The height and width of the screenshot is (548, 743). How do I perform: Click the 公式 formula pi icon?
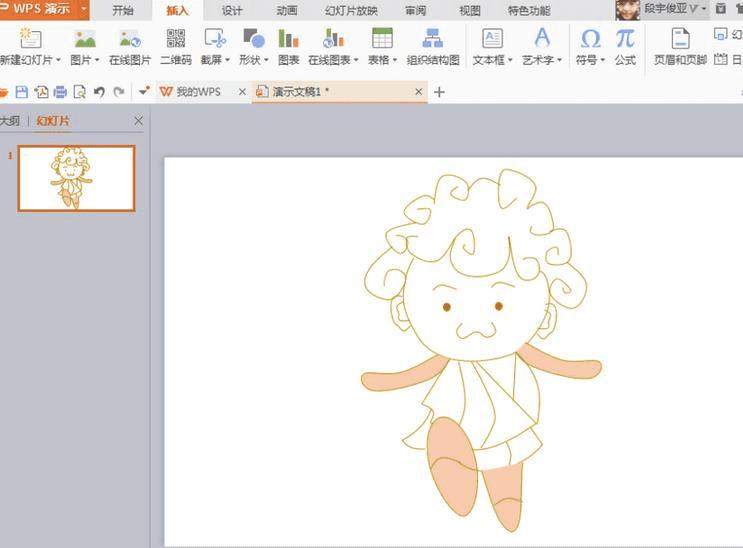[x=625, y=46]
